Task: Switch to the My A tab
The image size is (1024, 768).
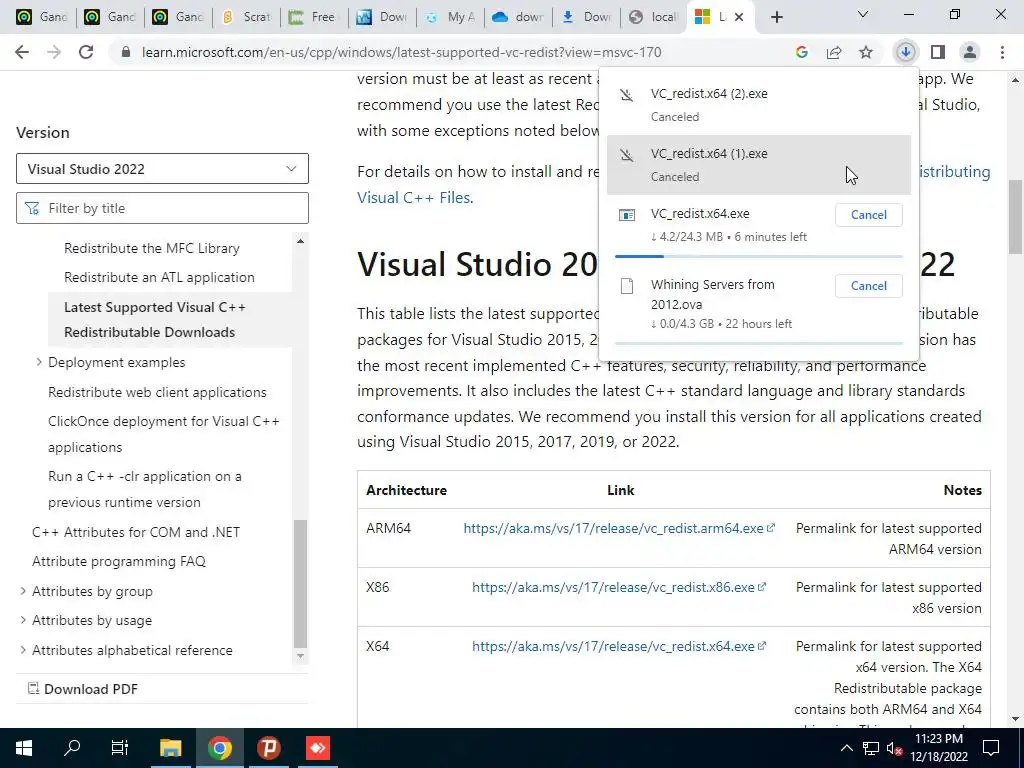Action: (x=450, y=17)
